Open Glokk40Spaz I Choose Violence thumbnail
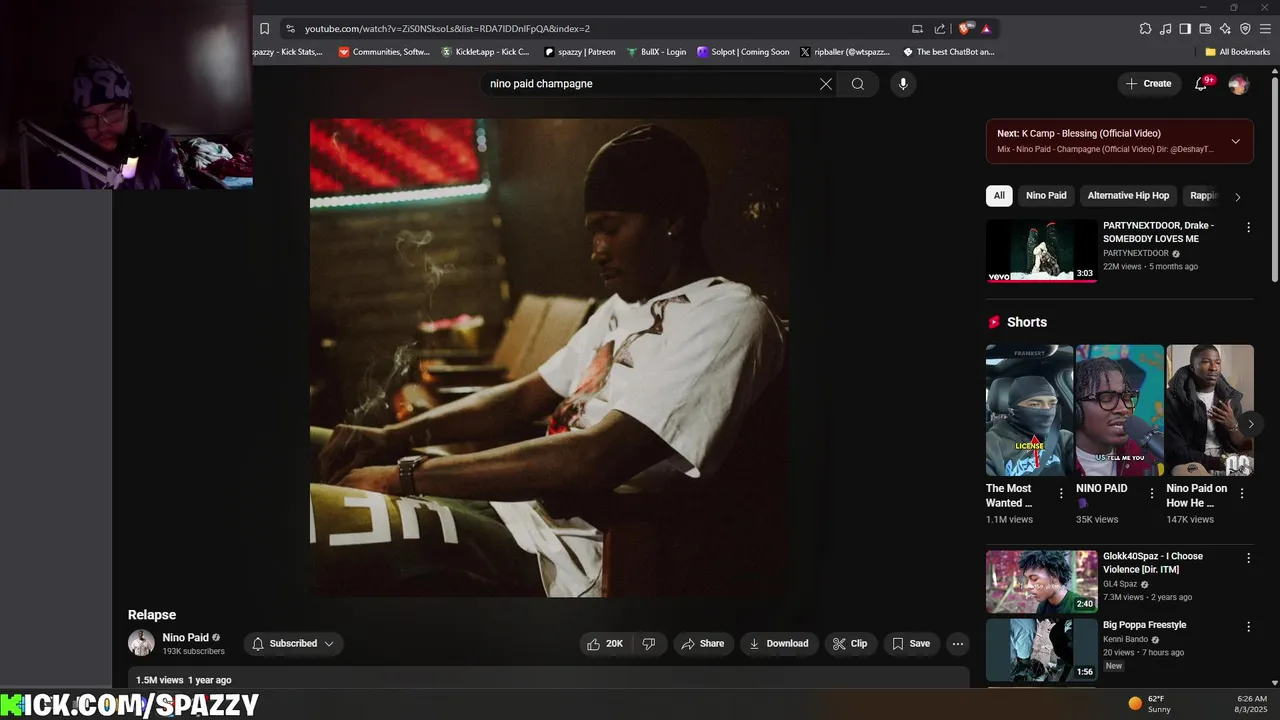Viewport: 1280px width, 720px height. (x=1041, y=581)
